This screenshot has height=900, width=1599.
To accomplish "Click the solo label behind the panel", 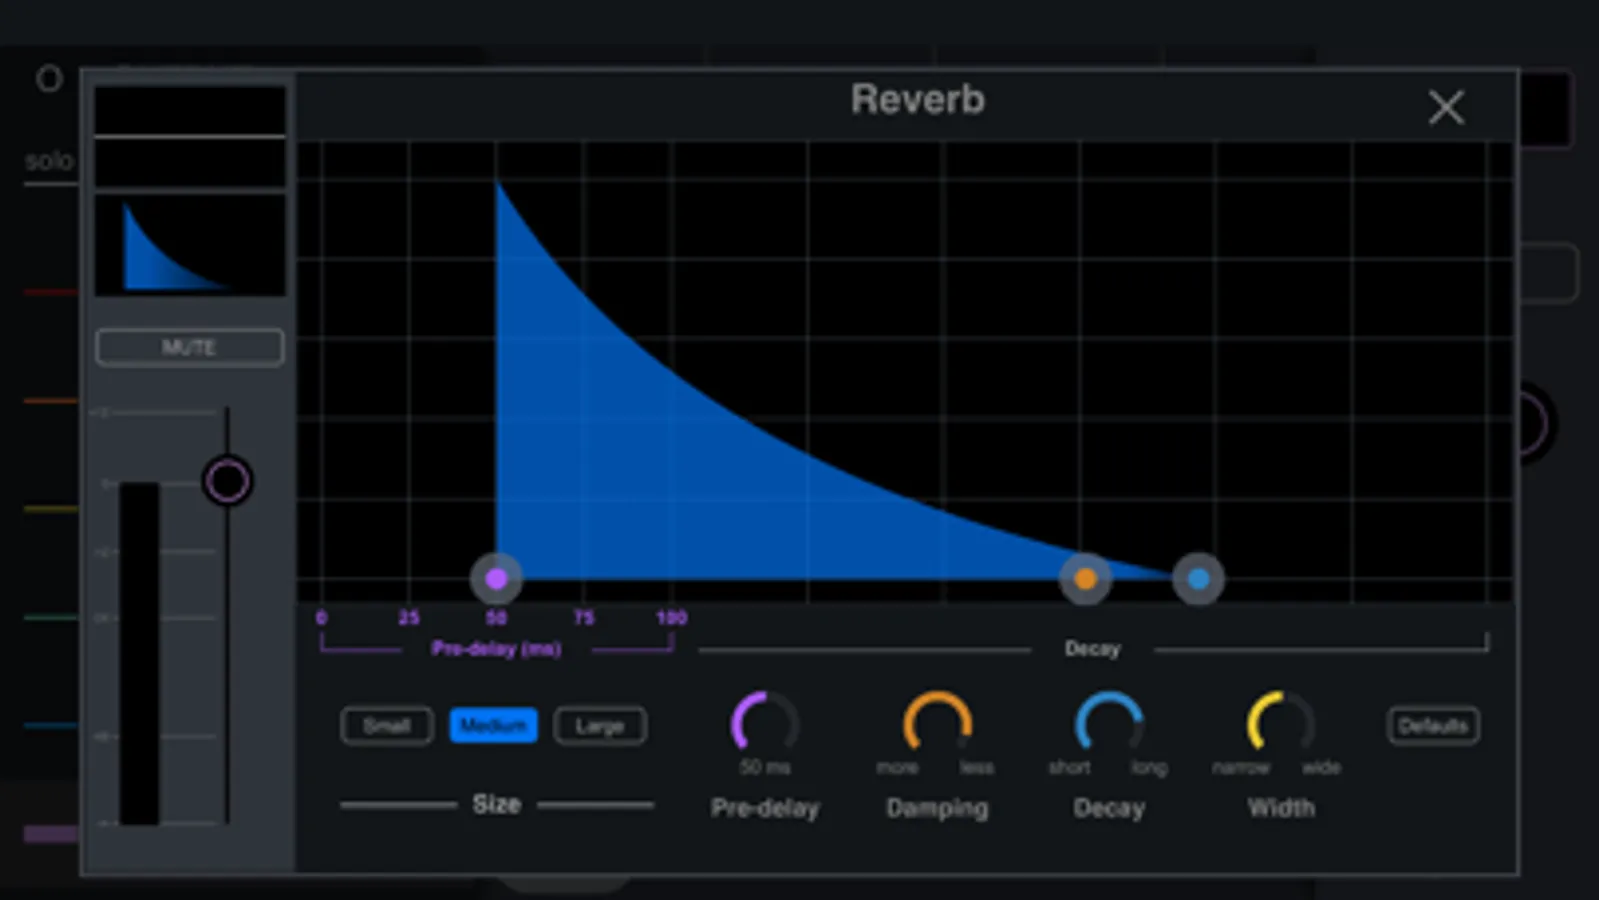I will 49,161.
